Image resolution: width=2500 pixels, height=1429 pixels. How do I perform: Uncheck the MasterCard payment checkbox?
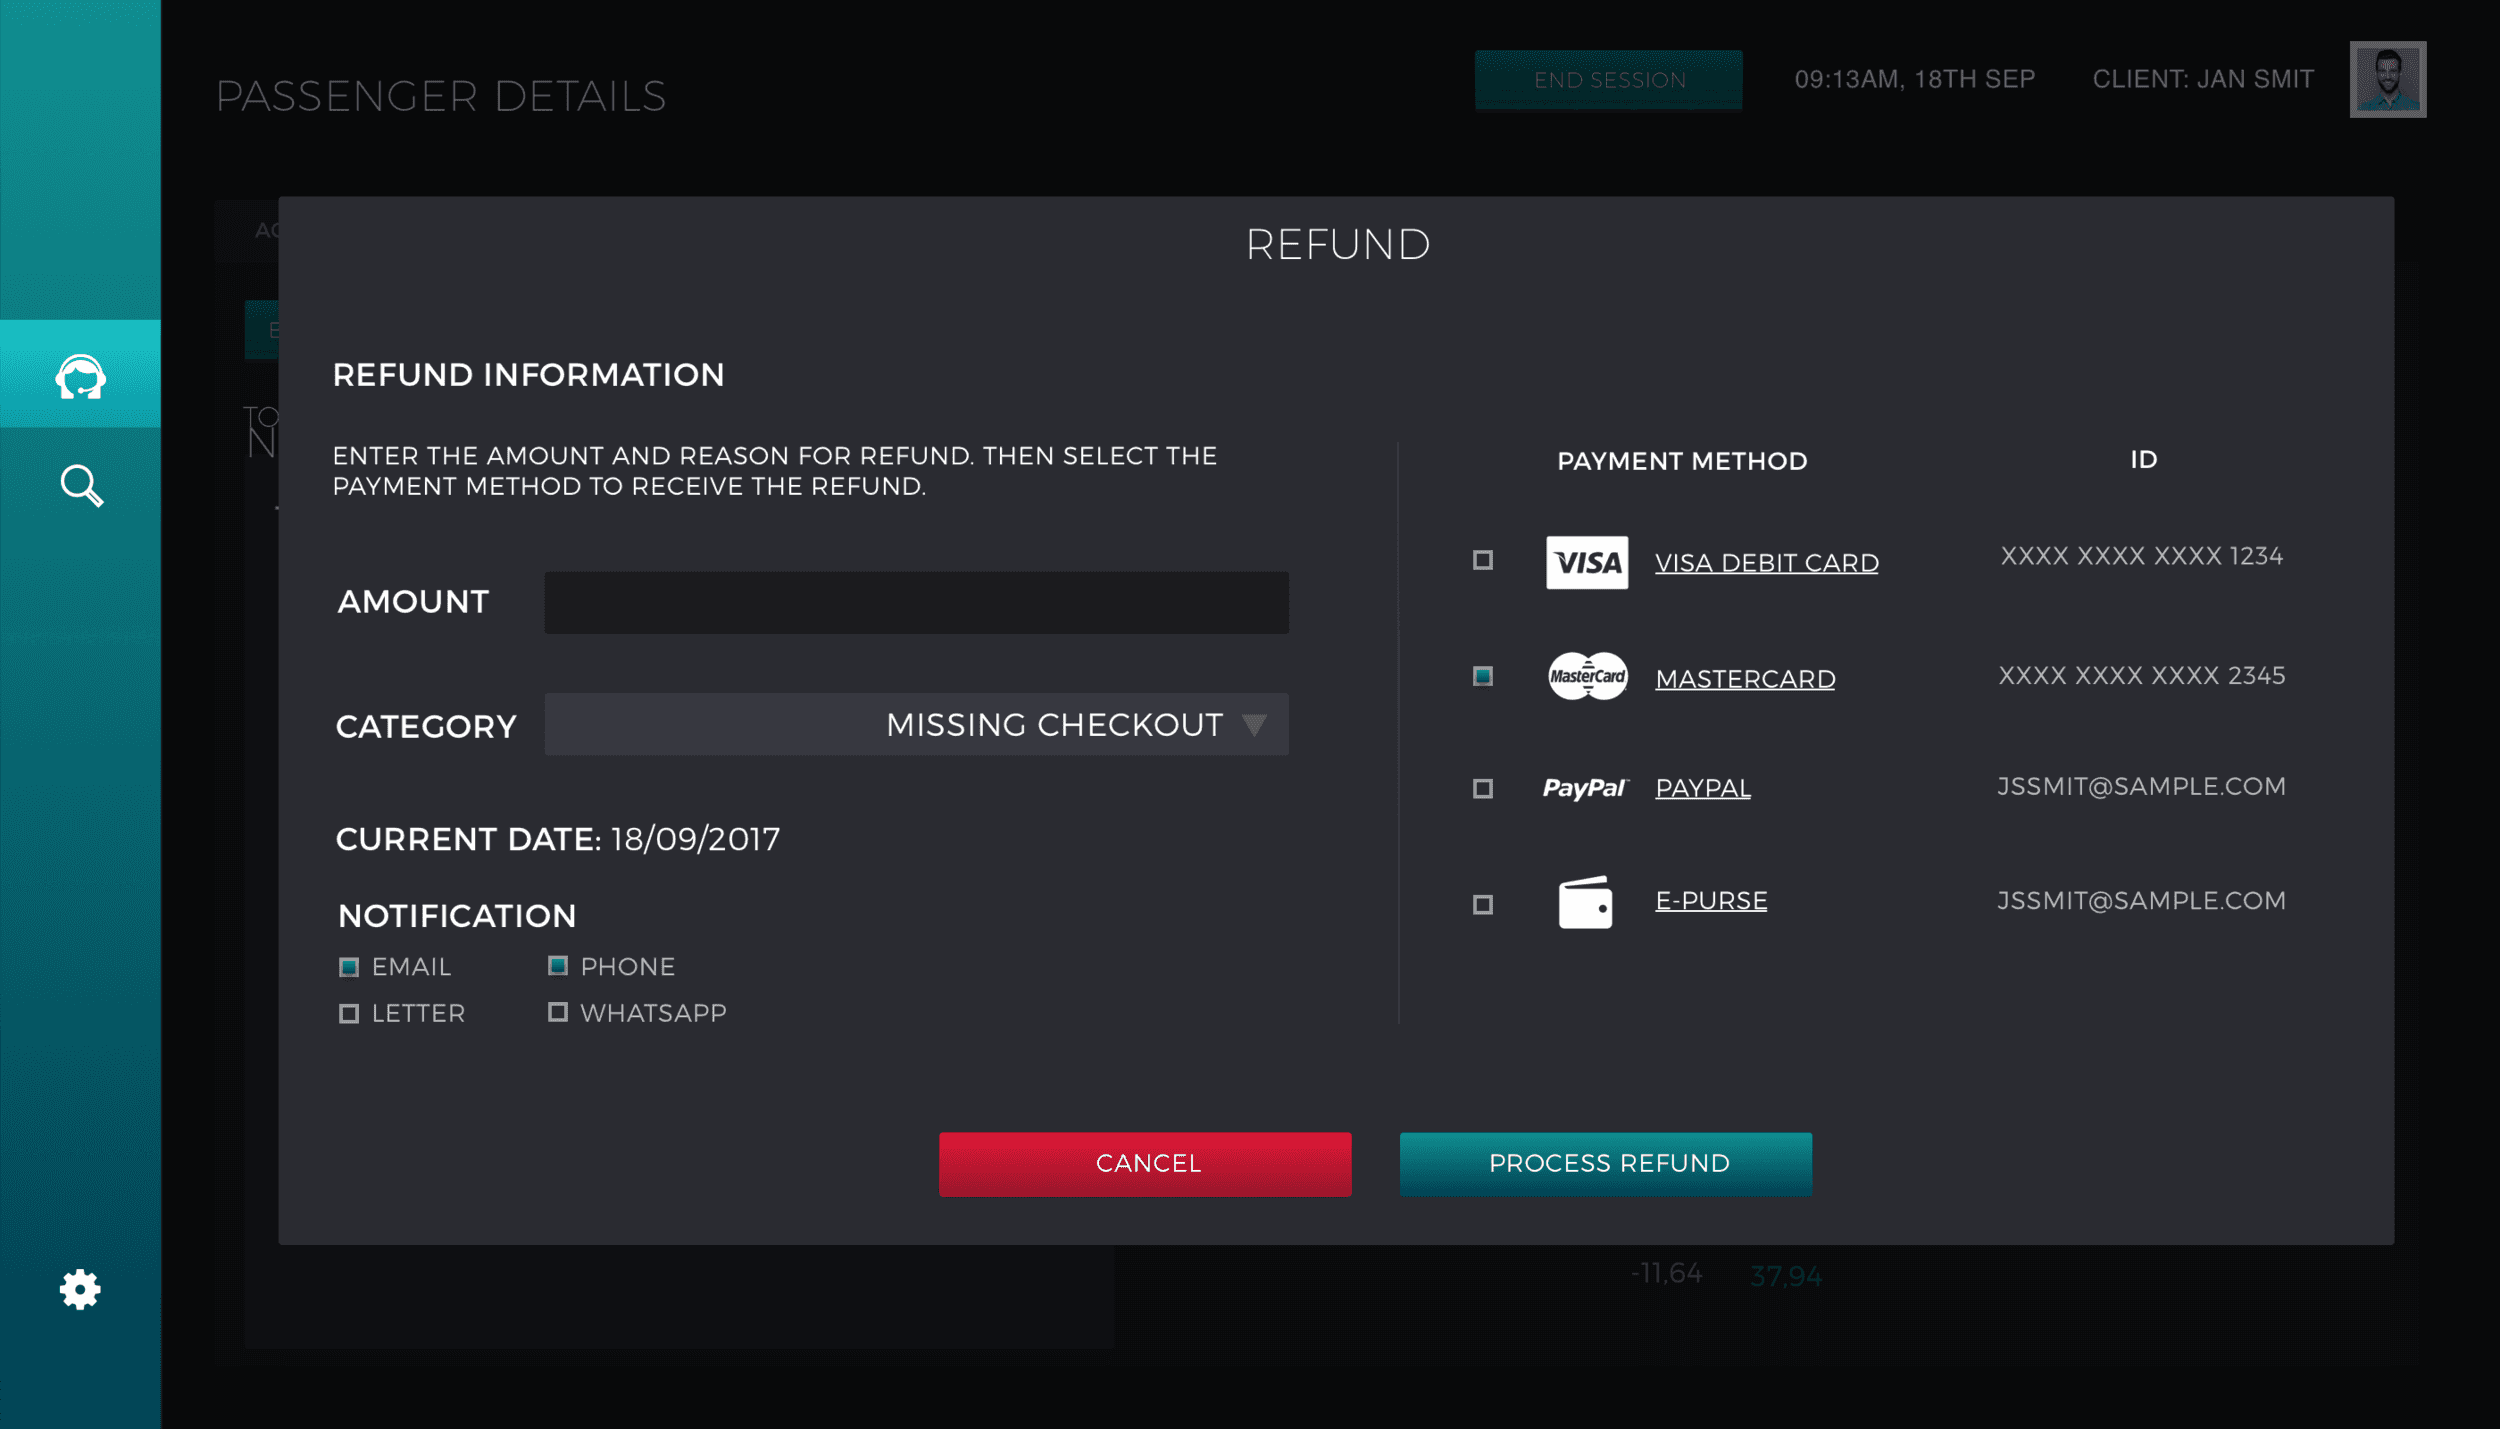(1482, 677)
